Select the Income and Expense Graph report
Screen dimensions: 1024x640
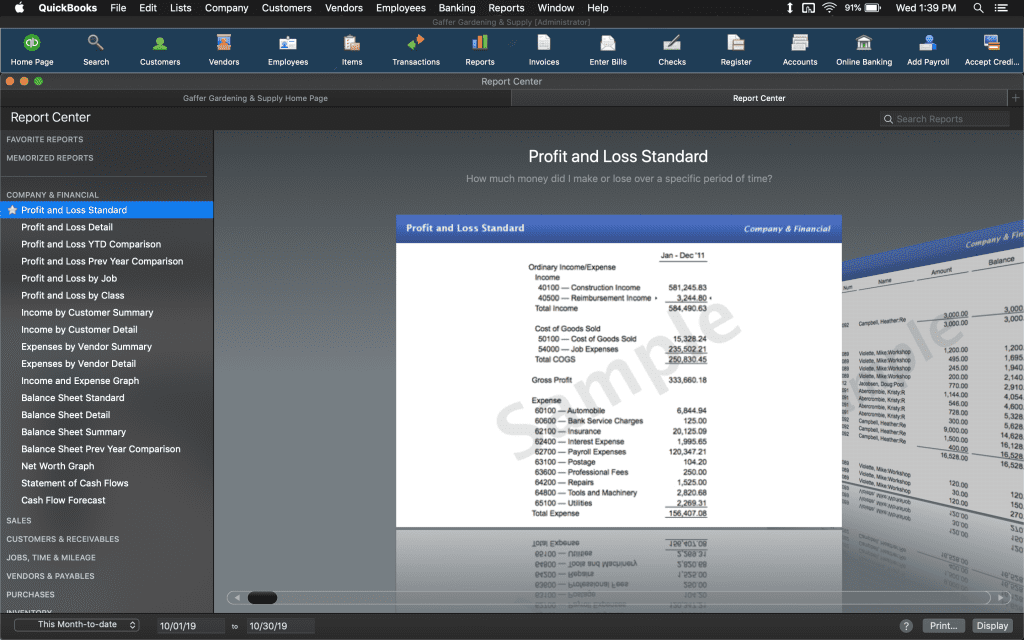(x=80, y=380)
